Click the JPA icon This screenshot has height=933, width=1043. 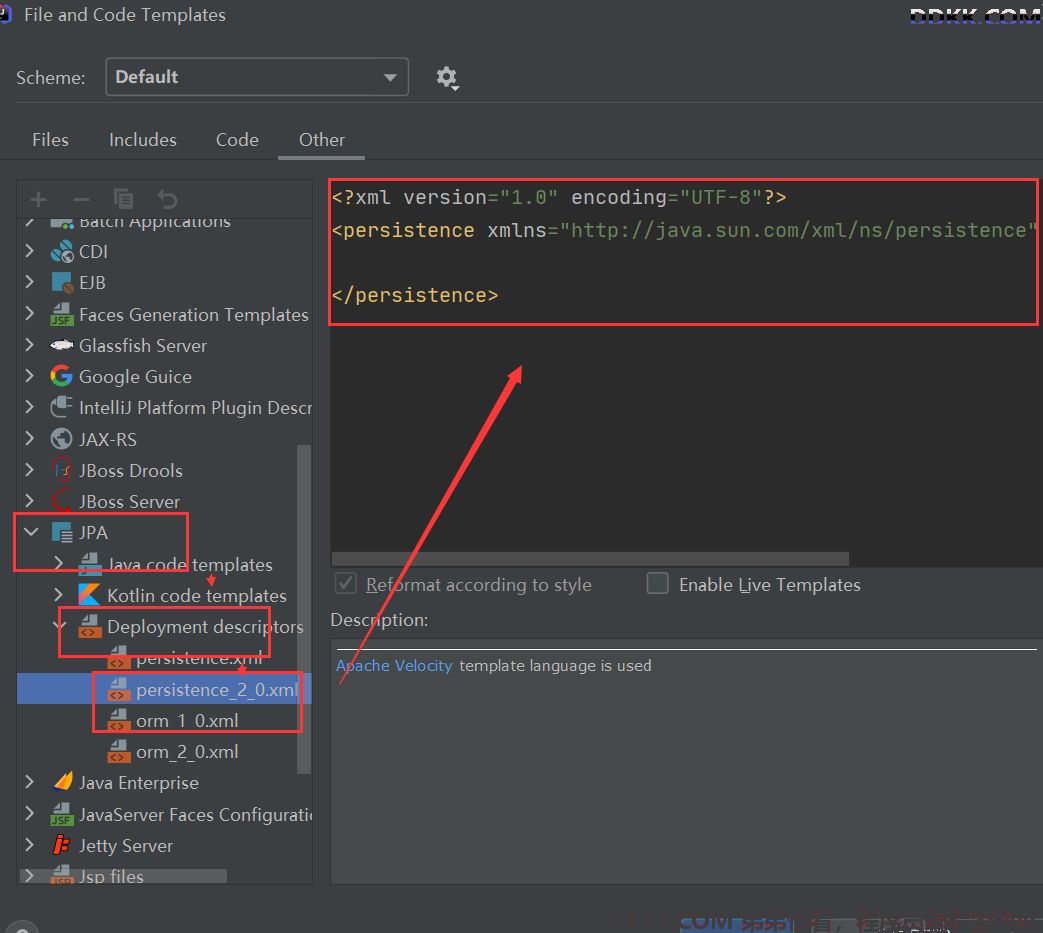(x=62, y=533)
